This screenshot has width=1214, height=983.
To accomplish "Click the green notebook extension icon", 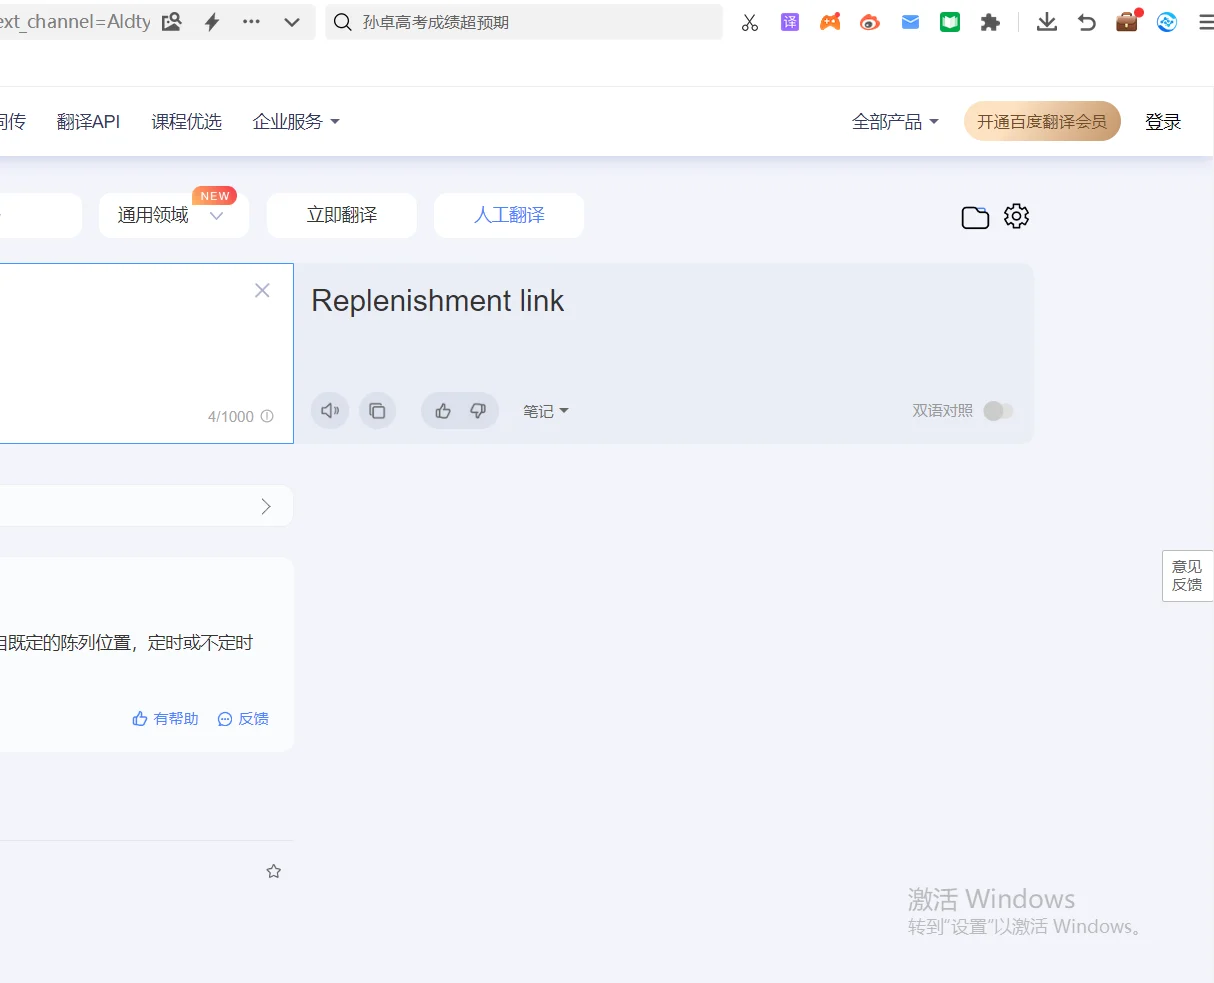I will pyautogui.click(x=950, y=22).
